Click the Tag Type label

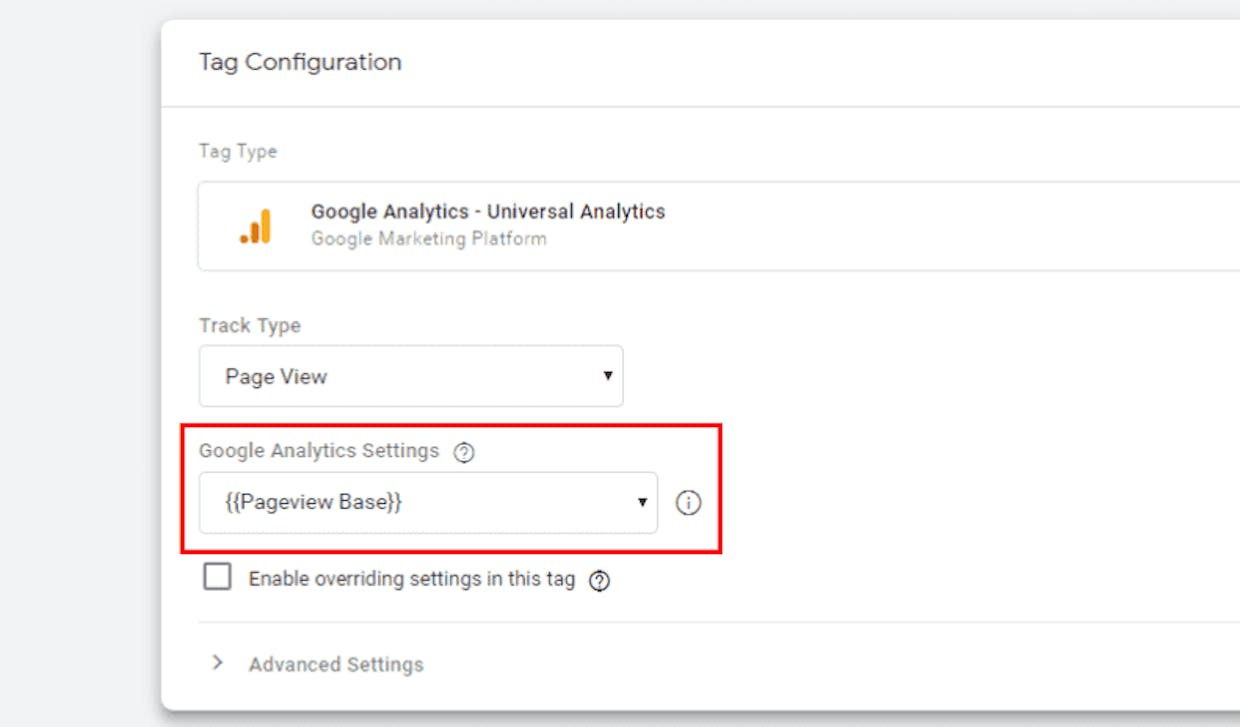click(x=238, y=152)
